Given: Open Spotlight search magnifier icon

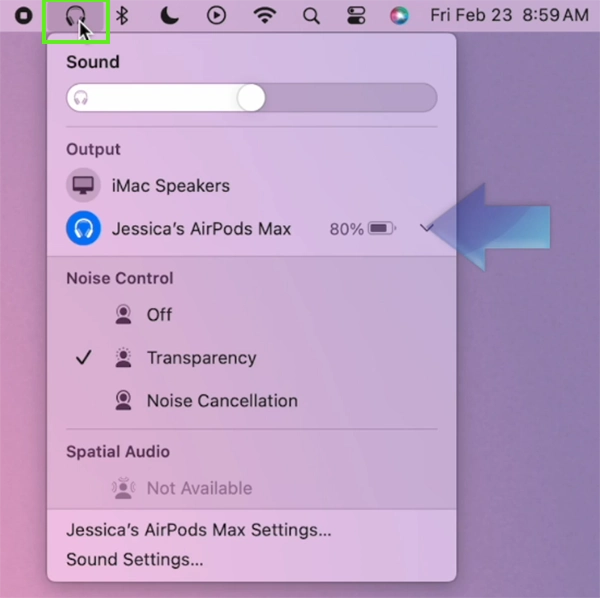Looking at the screenshot, I should tap(311, 16).
